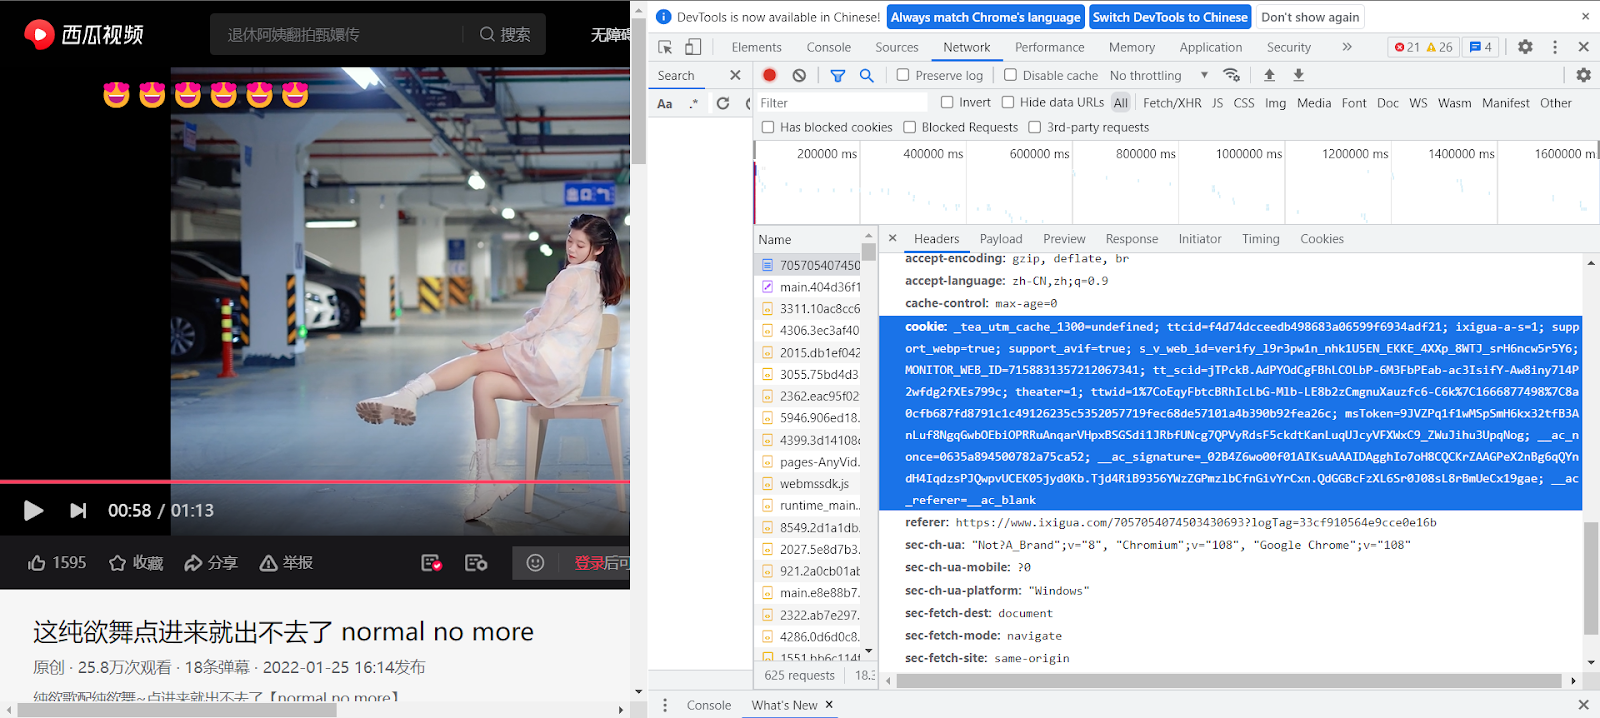Import a HAR file upload icon

(1269, 75)
